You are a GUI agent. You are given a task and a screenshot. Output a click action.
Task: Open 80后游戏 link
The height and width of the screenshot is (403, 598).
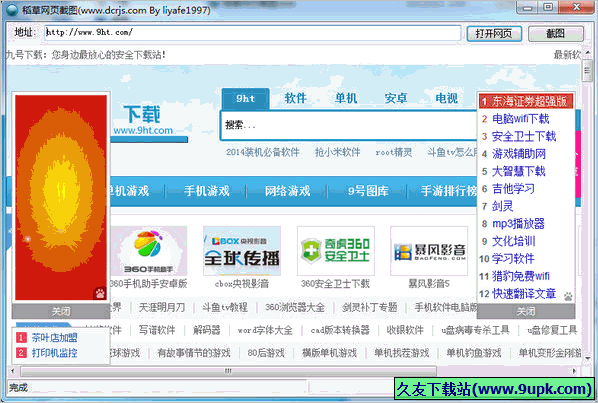click(x=266, y=353)
